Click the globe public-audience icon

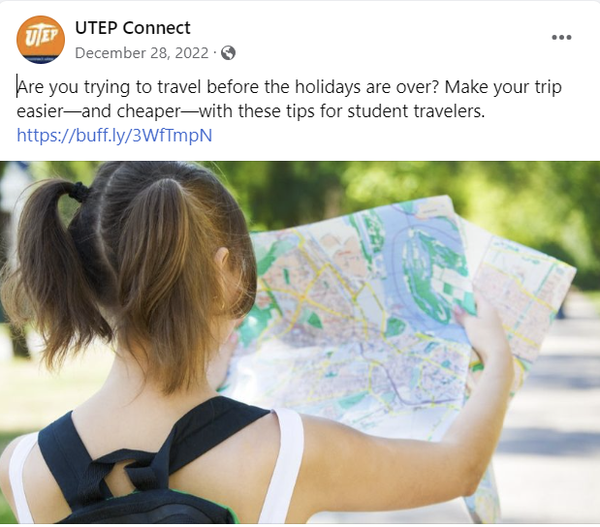pos(228,53)
